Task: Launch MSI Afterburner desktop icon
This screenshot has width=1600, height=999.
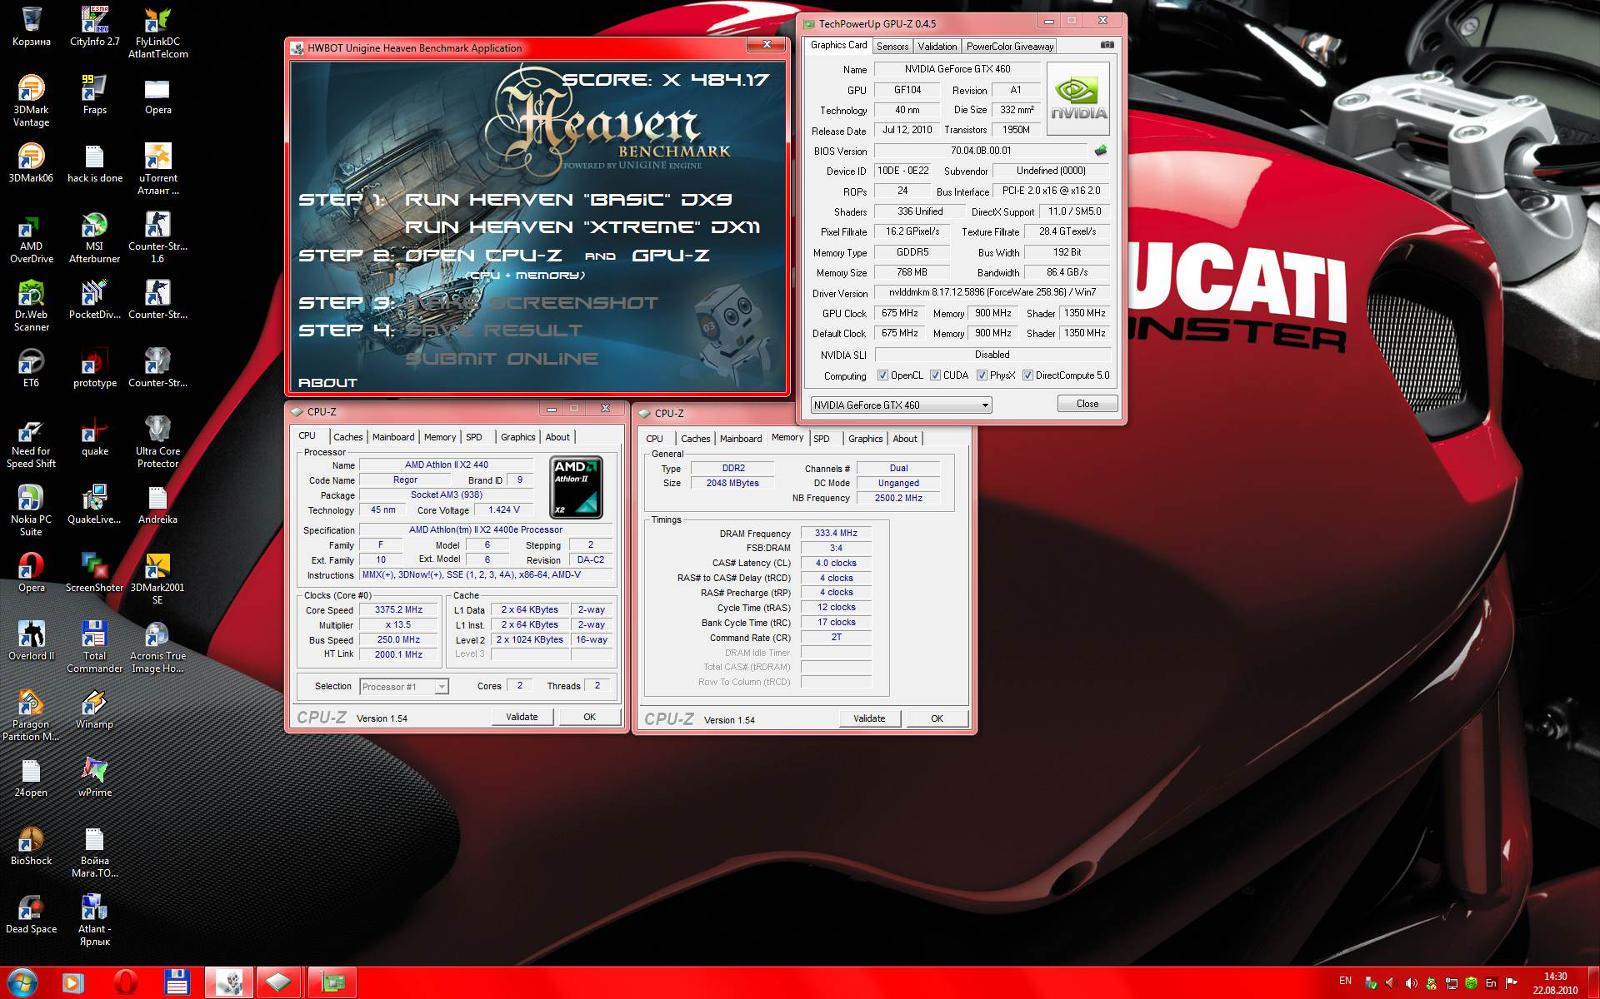Action: (x=94, y=237)
